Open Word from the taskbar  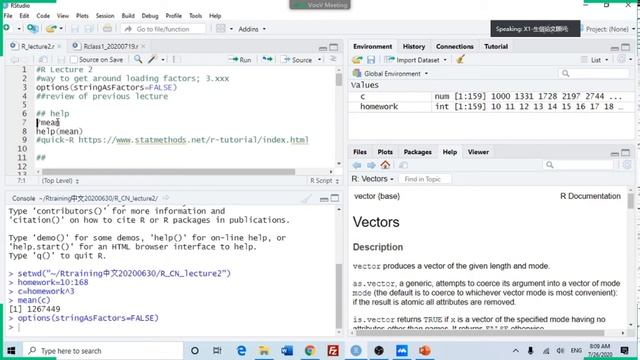(287, 350)
